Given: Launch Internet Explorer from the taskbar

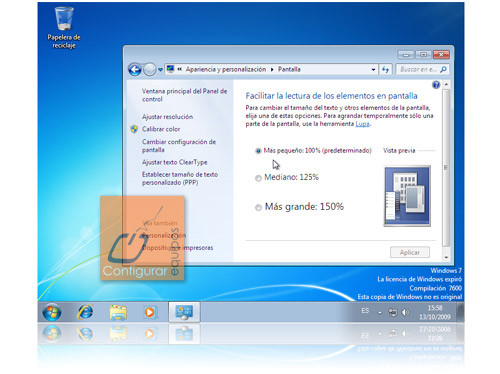Looking at the screenshot, I should (x=86, y=312).
